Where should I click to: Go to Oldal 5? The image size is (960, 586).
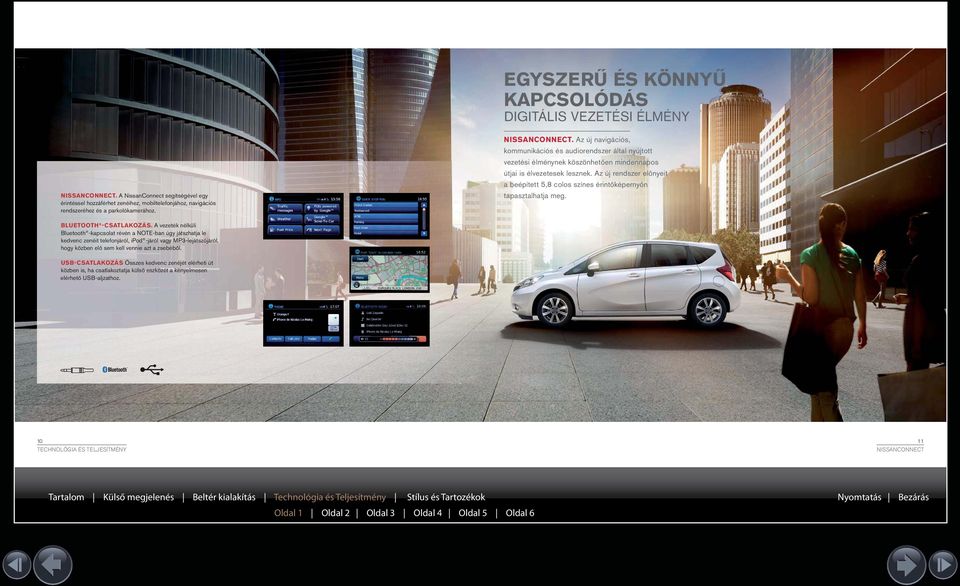tap(473, 513)
